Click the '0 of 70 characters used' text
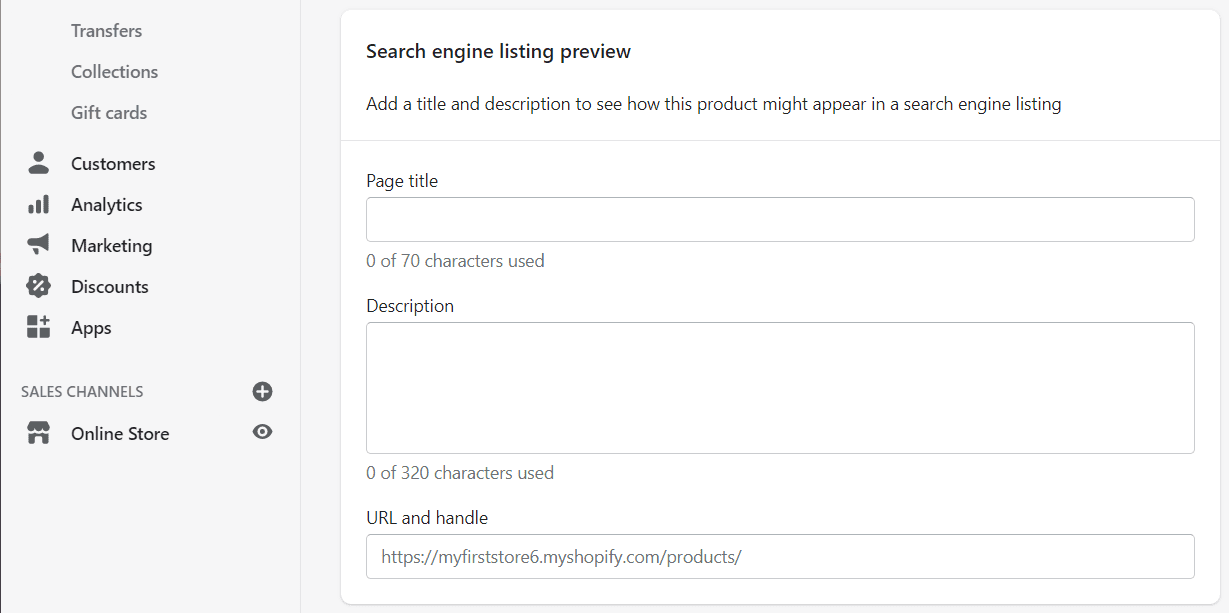Viewport: 1229px width, 613px height. [x=455, y=261]
